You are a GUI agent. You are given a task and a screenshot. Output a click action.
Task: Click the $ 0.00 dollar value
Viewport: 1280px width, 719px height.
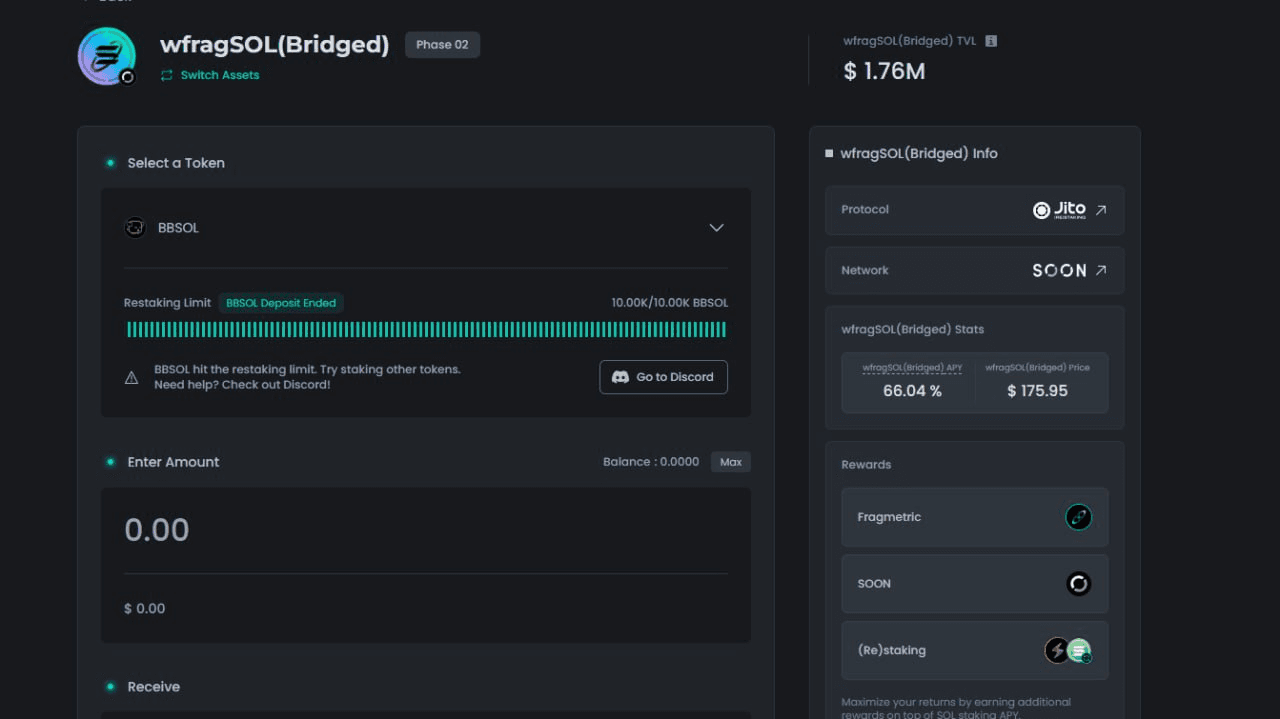tap(145, 608)
